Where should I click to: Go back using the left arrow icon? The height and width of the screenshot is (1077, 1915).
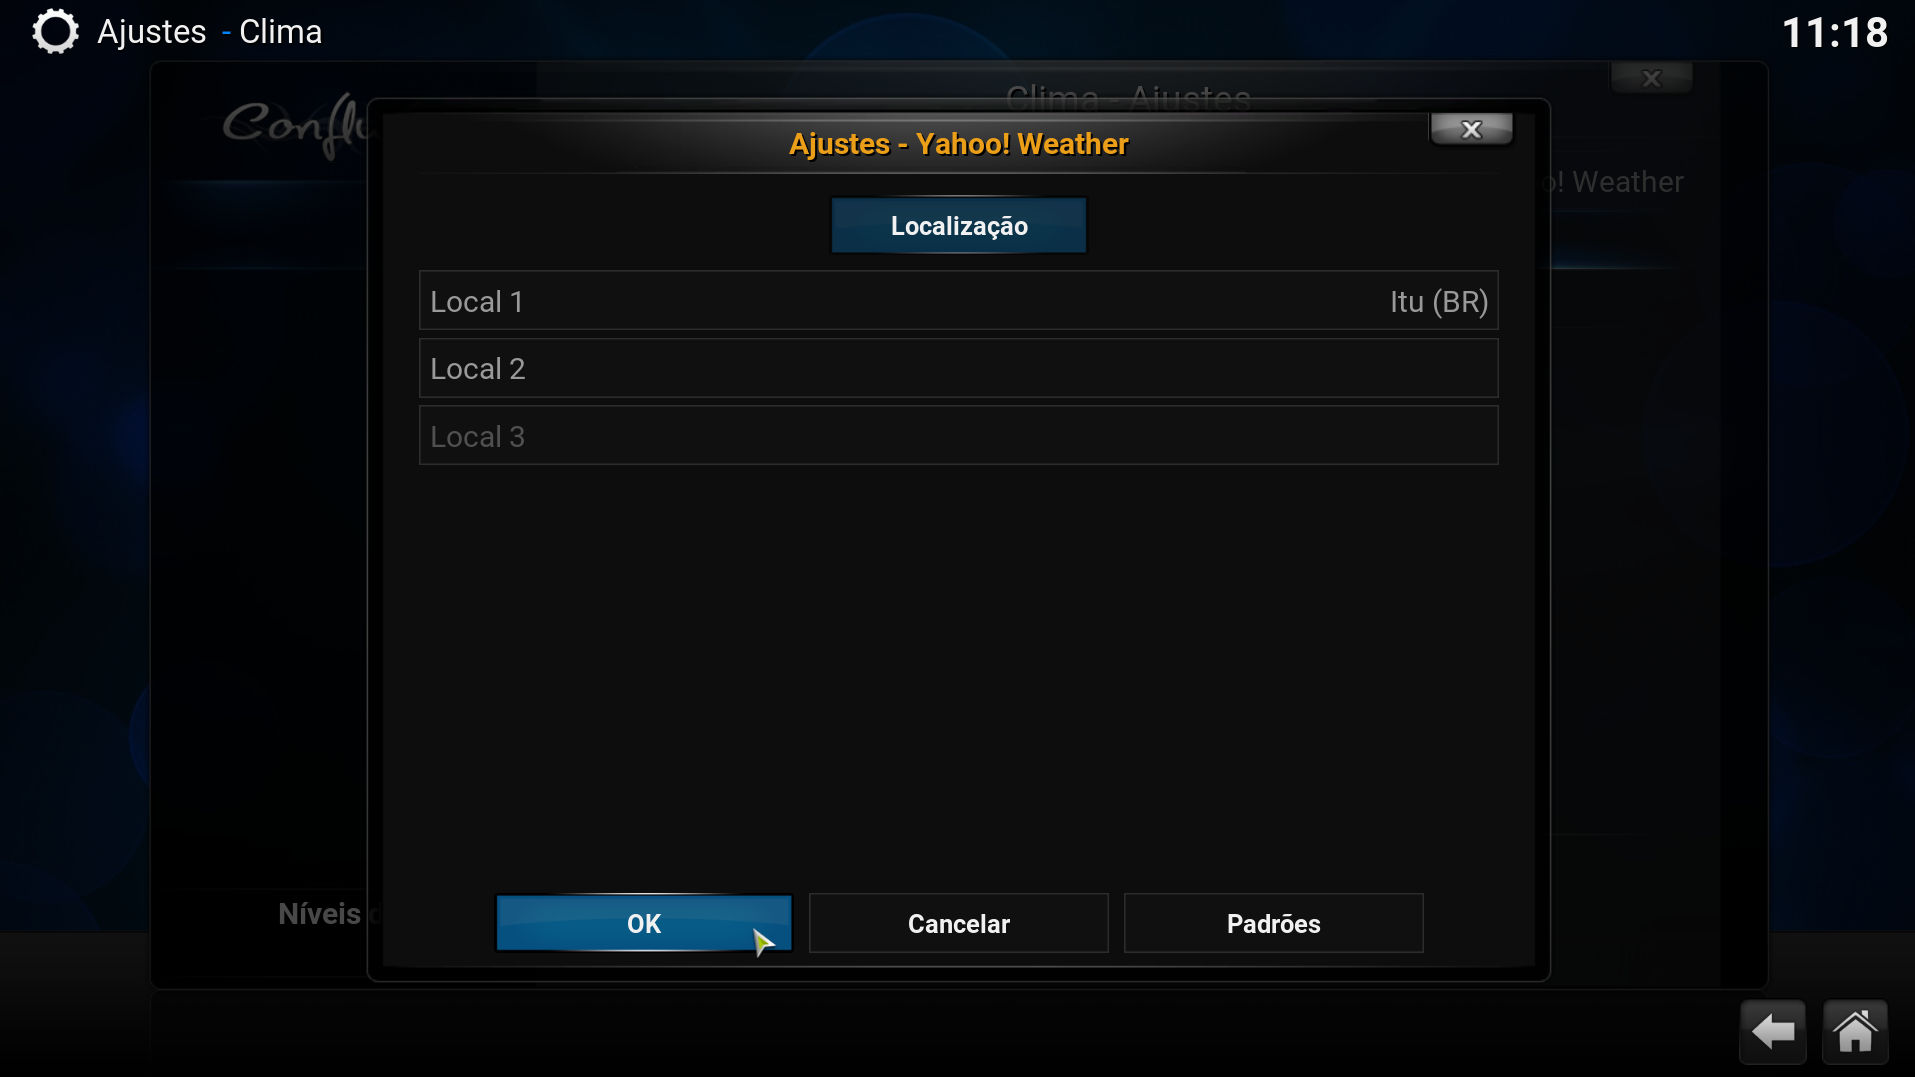click(x=1772, y=1031)
